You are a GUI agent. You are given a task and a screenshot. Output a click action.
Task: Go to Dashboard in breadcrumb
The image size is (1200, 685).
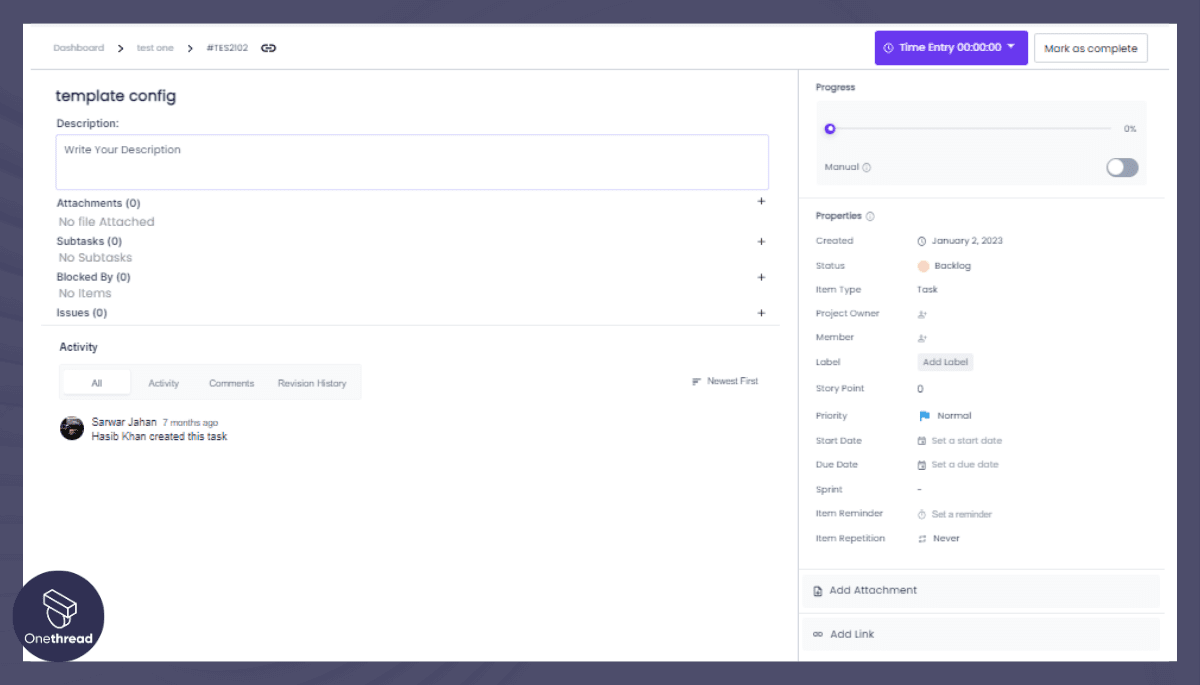78,48
